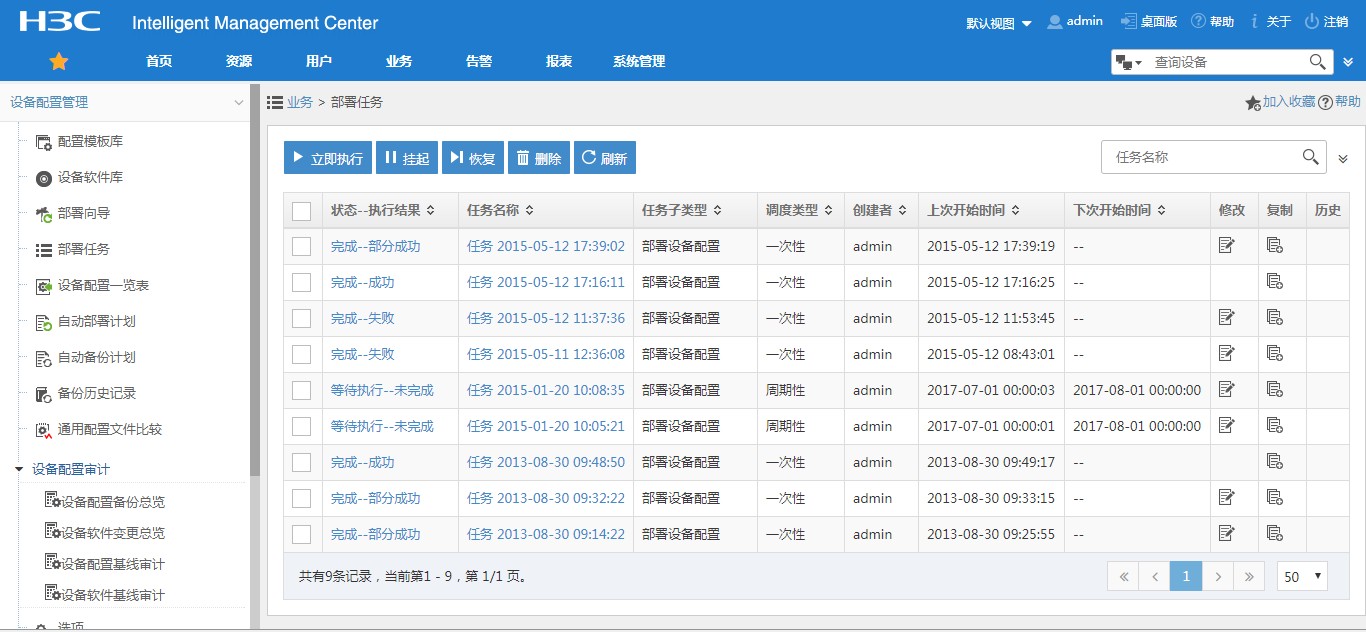The image size is (1366, 632).
Task: Click the magnifier in 任务名称 search field
Action: pyautogui.click(x=1310, y=157)
